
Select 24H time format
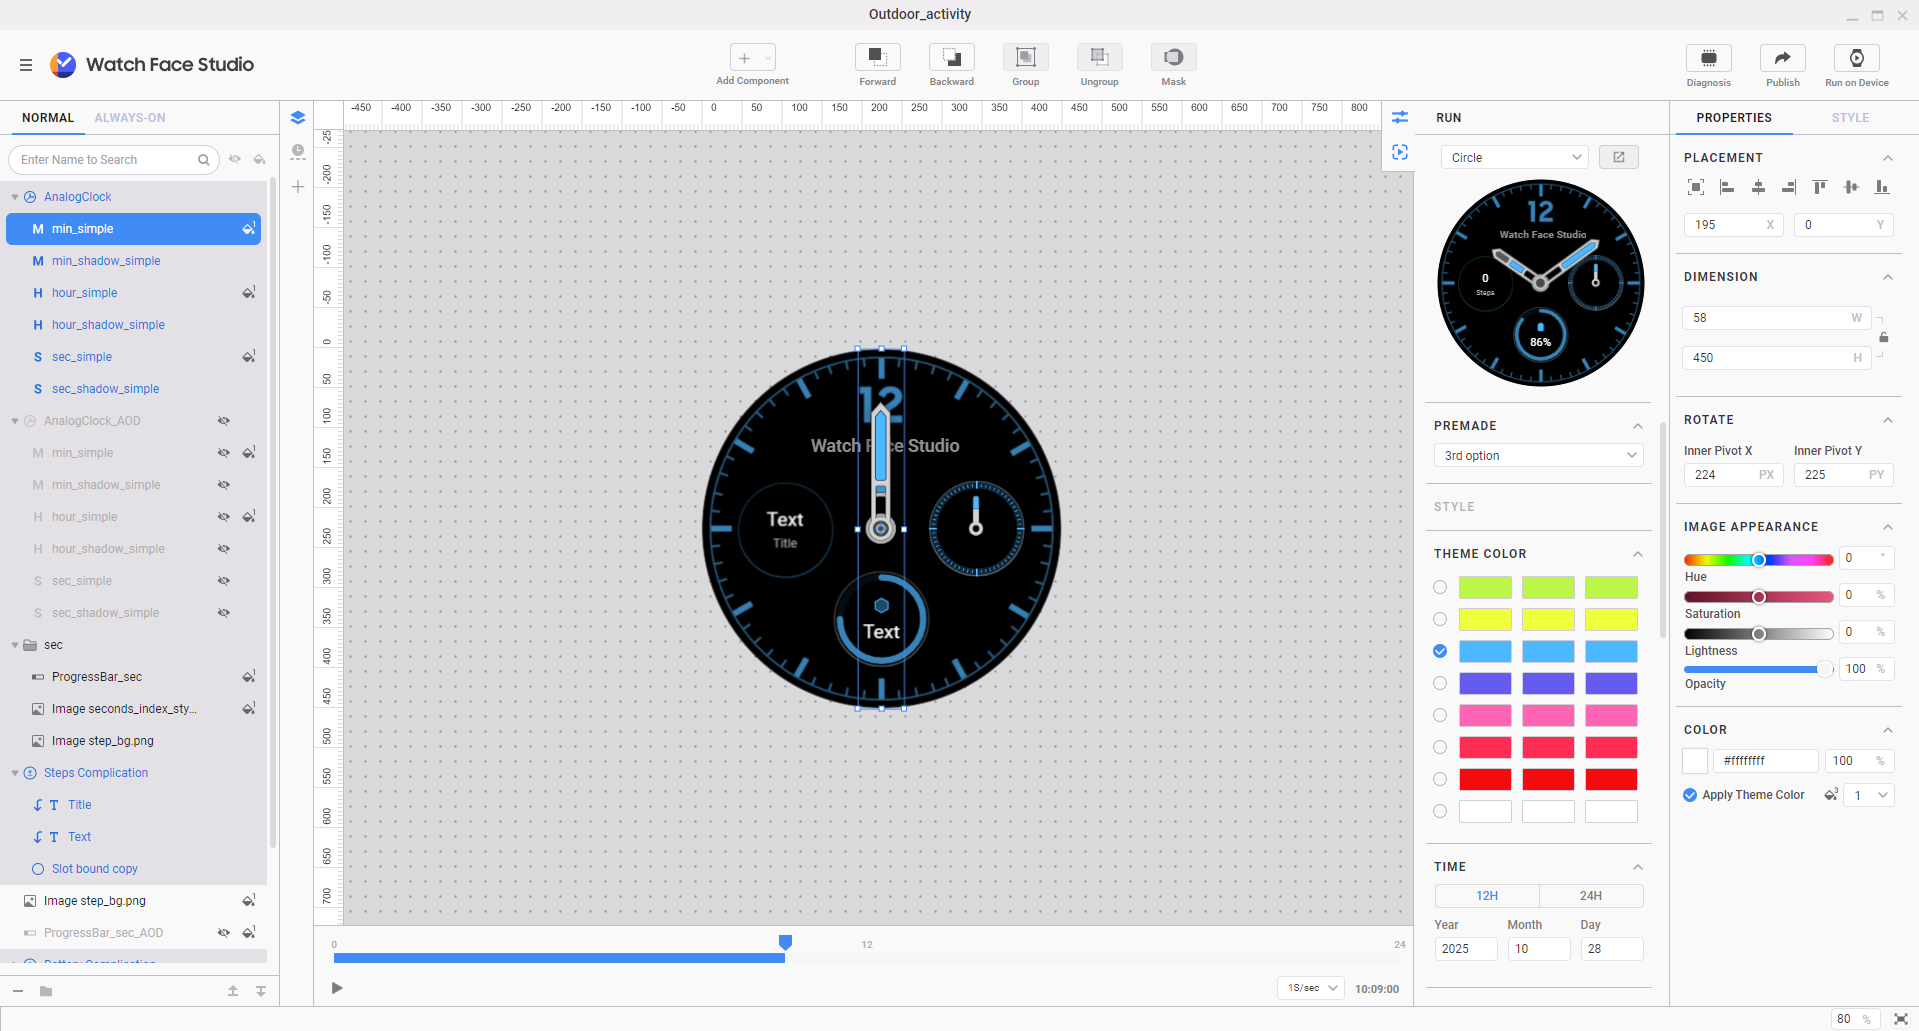1591,896
